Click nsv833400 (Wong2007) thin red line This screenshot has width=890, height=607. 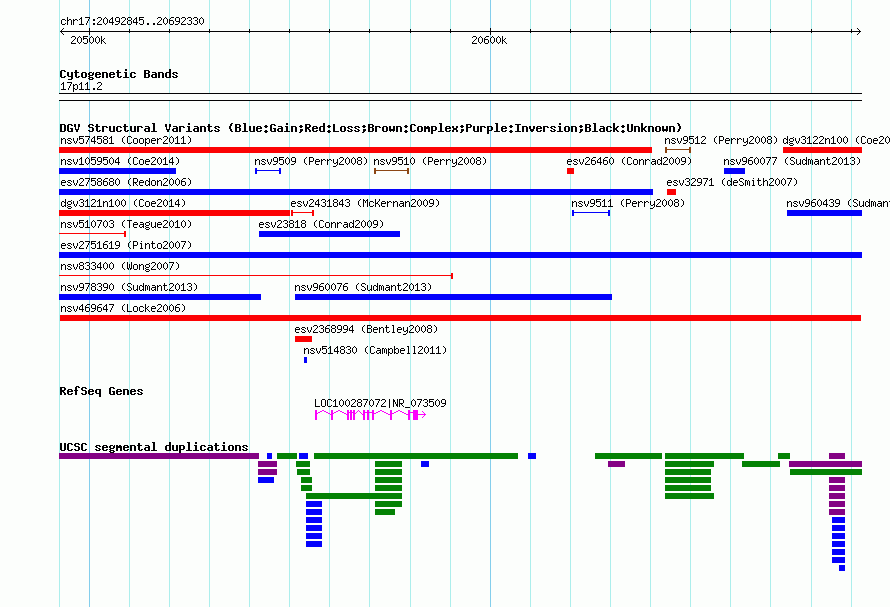coord(256,275)
